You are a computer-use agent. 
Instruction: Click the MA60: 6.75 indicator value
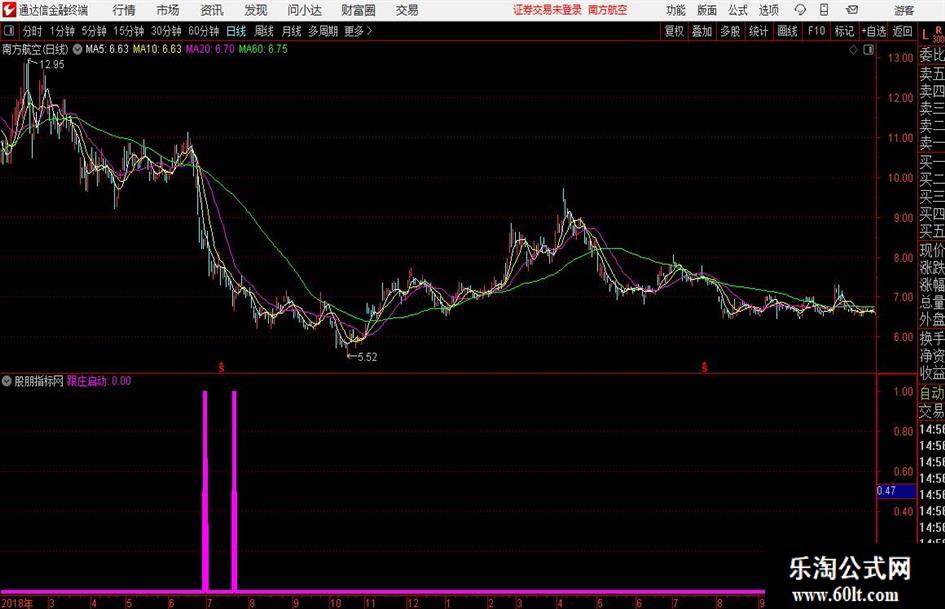[263, 49]
